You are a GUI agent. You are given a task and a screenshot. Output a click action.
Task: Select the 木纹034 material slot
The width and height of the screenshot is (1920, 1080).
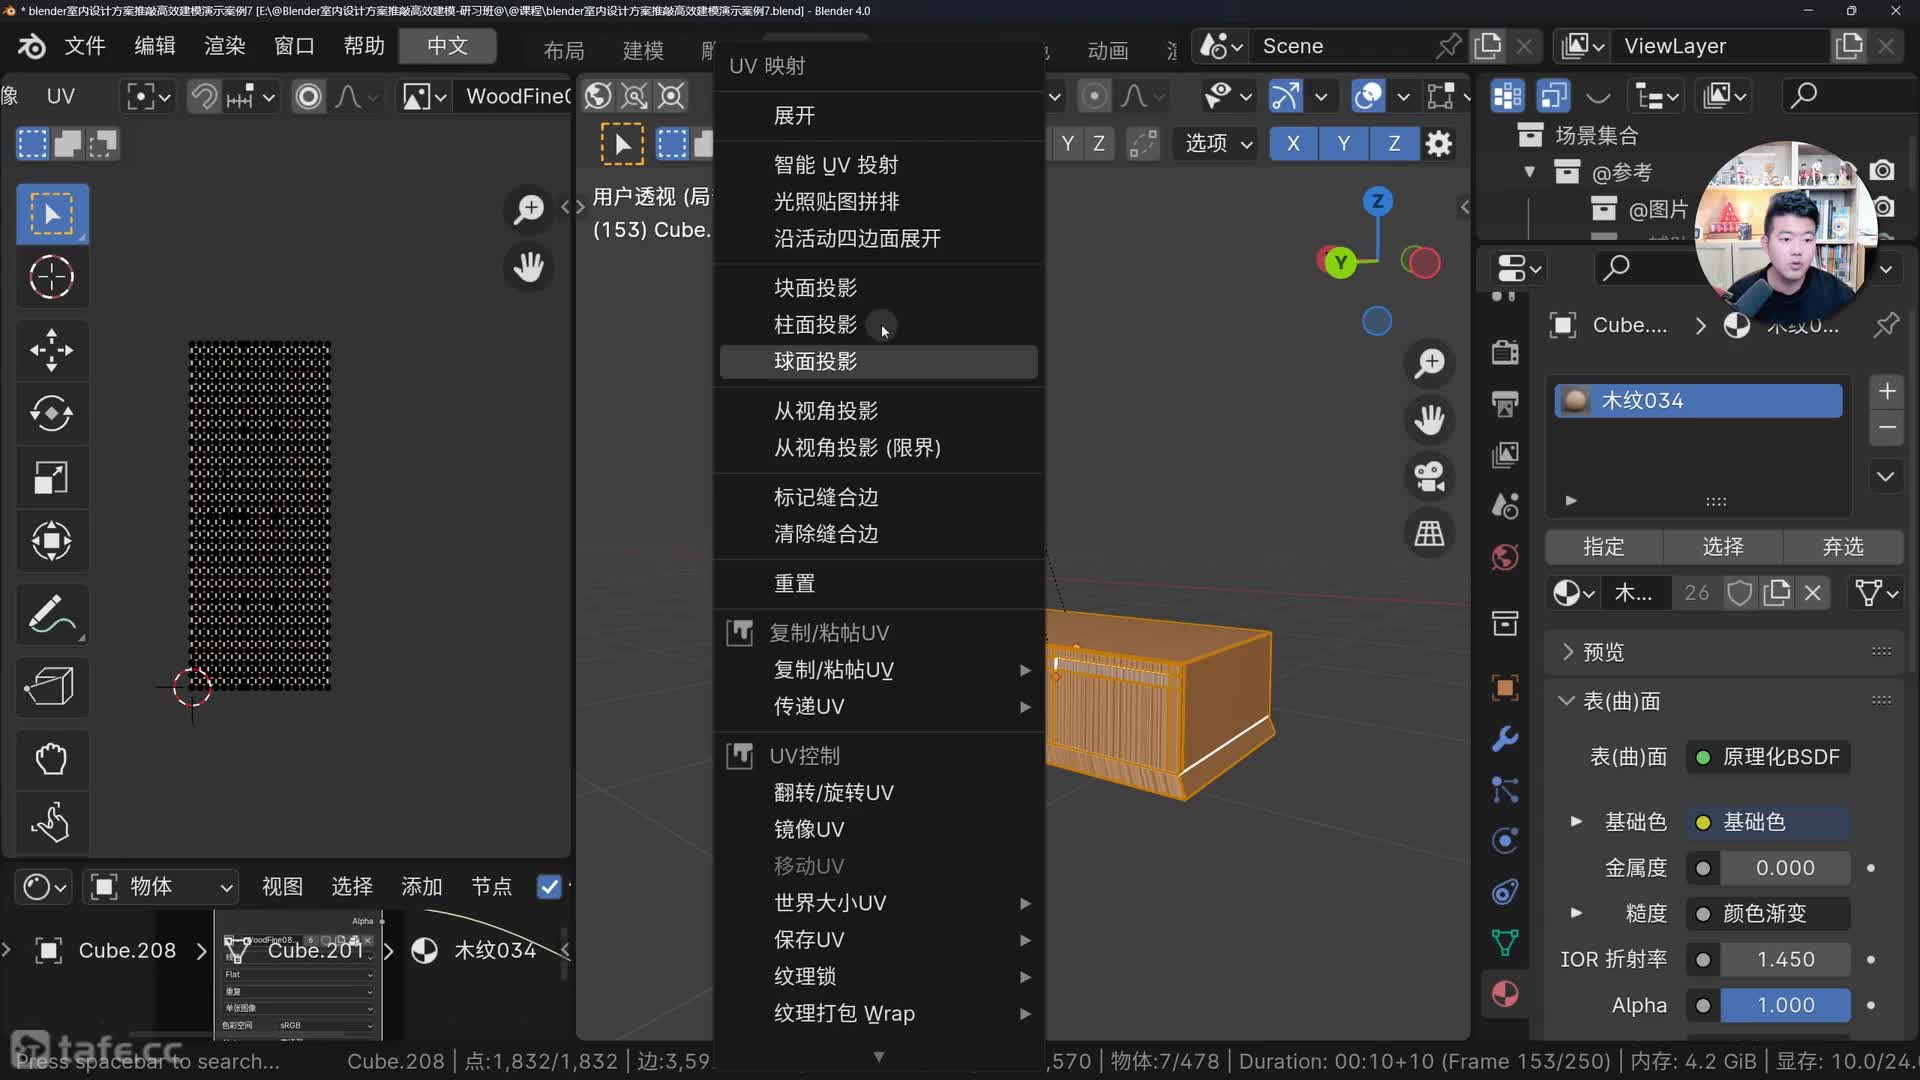pos(1697,400)
